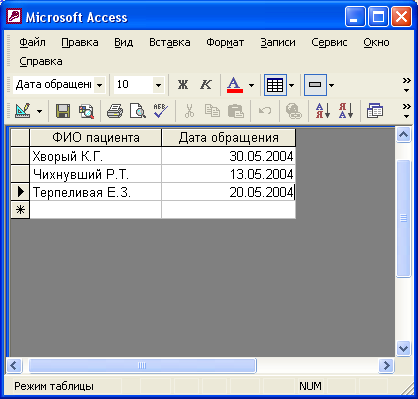Viewport: 418px width, 399px height.
Task: Click the Access key icon in the title bar
Action: (x=14, y=16)
